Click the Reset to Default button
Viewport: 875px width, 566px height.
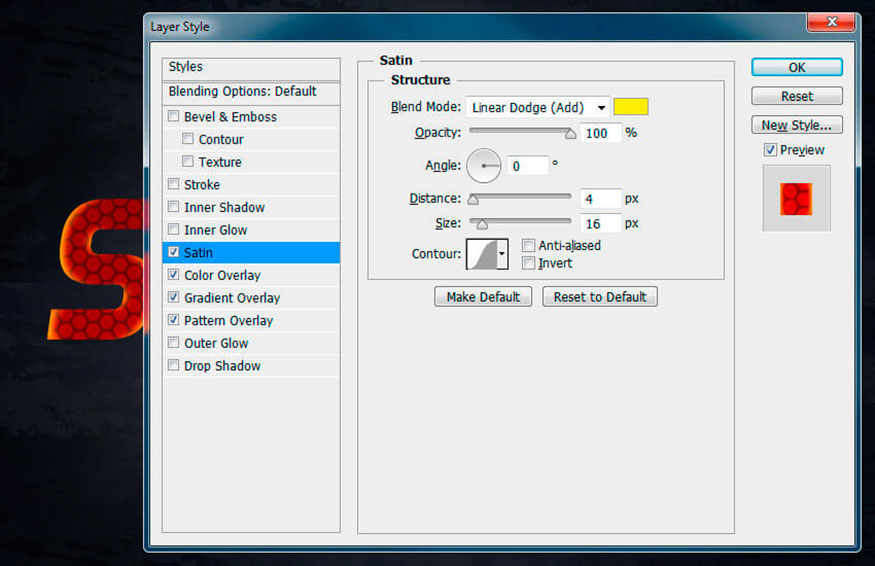pyautogui.click(x=599, y=296)
